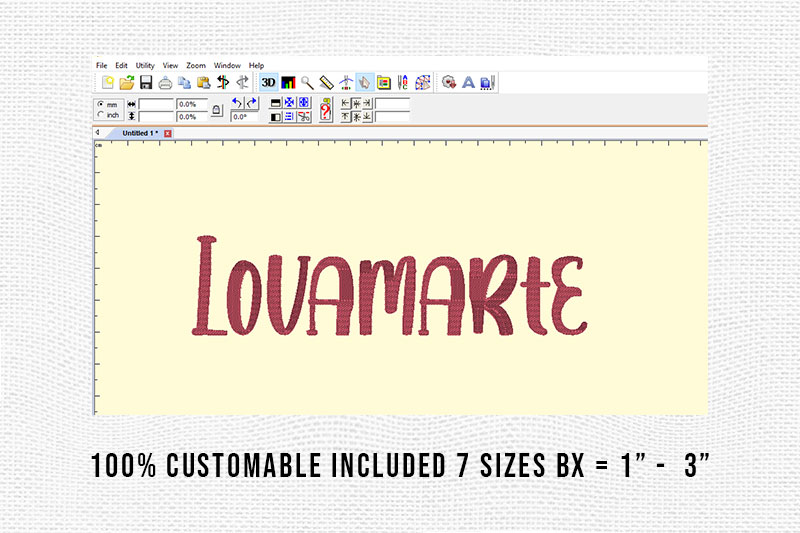Open the Zoom menu
Viewport: 800px width, 533px height.
click(x=196, y=65)
